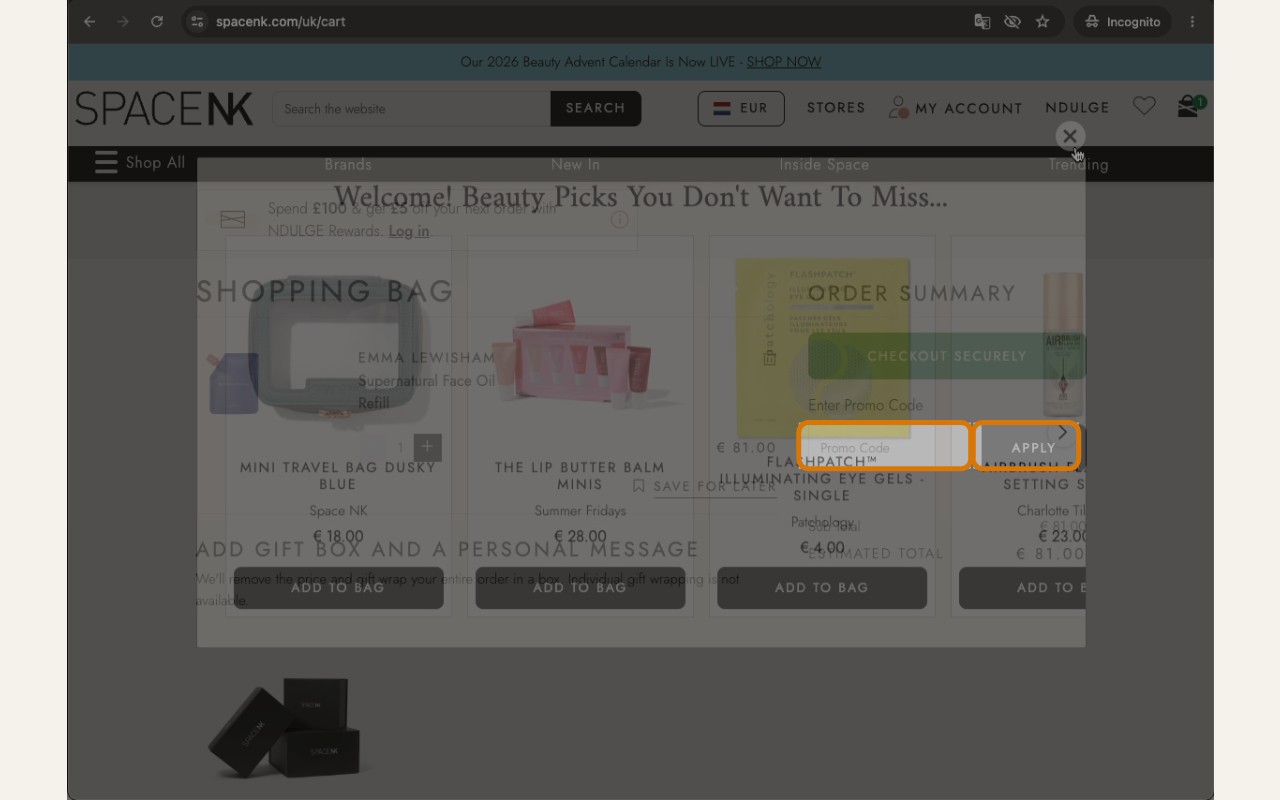The width and height of the screenshot is (1280, 800).
Task: Click the SEARCH button
Action: pyautogui.click(x=596, y=108)
